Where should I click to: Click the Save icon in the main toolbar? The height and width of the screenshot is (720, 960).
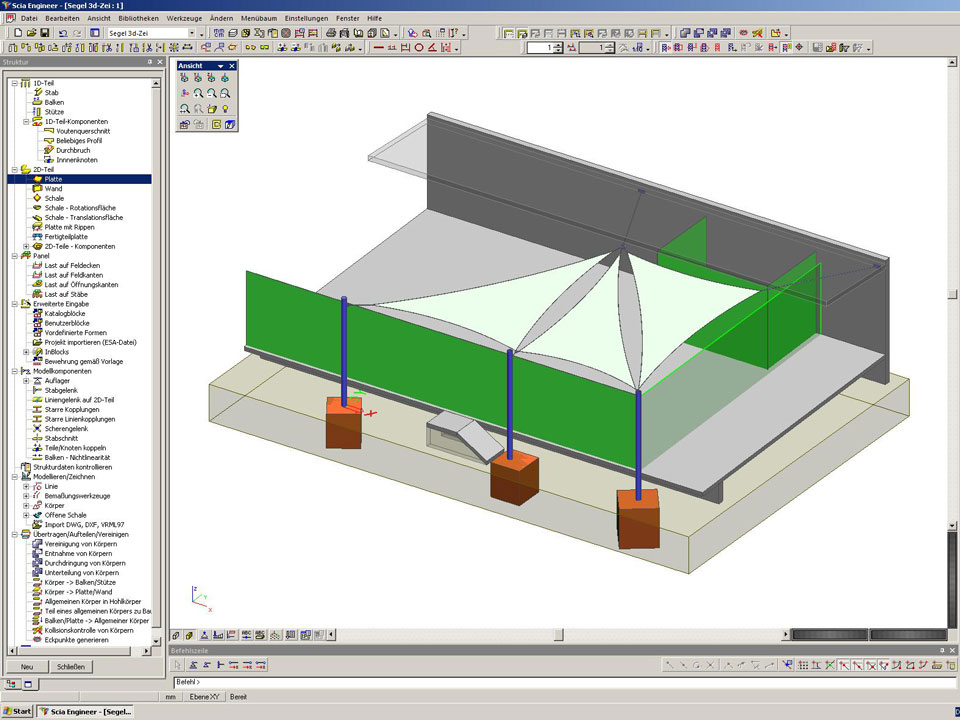click(45, 33)
